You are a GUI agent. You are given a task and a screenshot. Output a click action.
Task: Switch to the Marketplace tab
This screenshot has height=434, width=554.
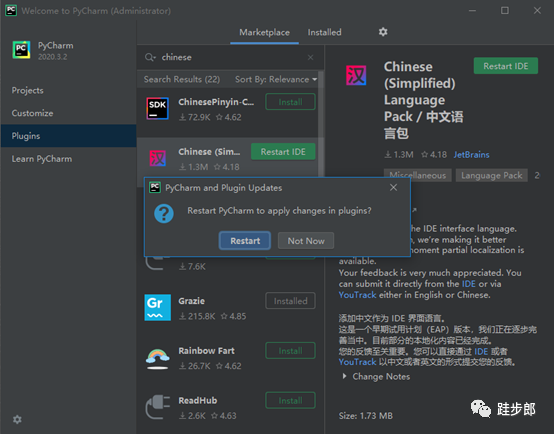point(264,33)
